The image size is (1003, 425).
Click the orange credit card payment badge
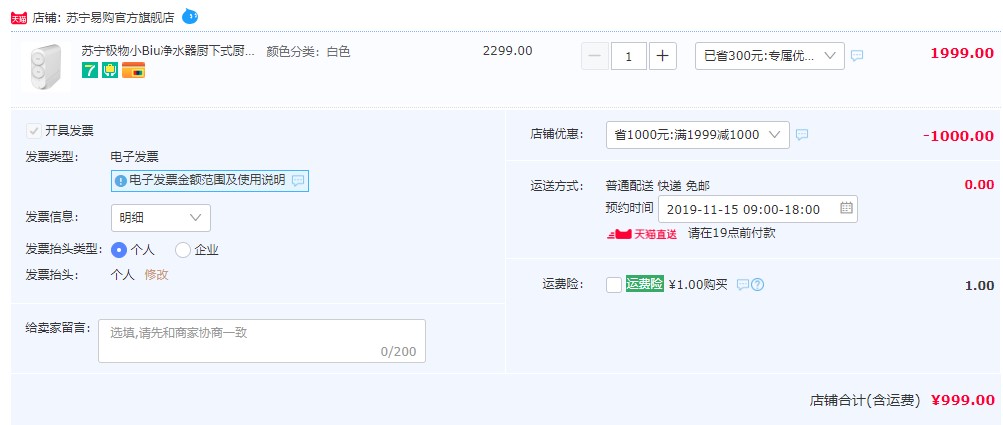[133, 70]
